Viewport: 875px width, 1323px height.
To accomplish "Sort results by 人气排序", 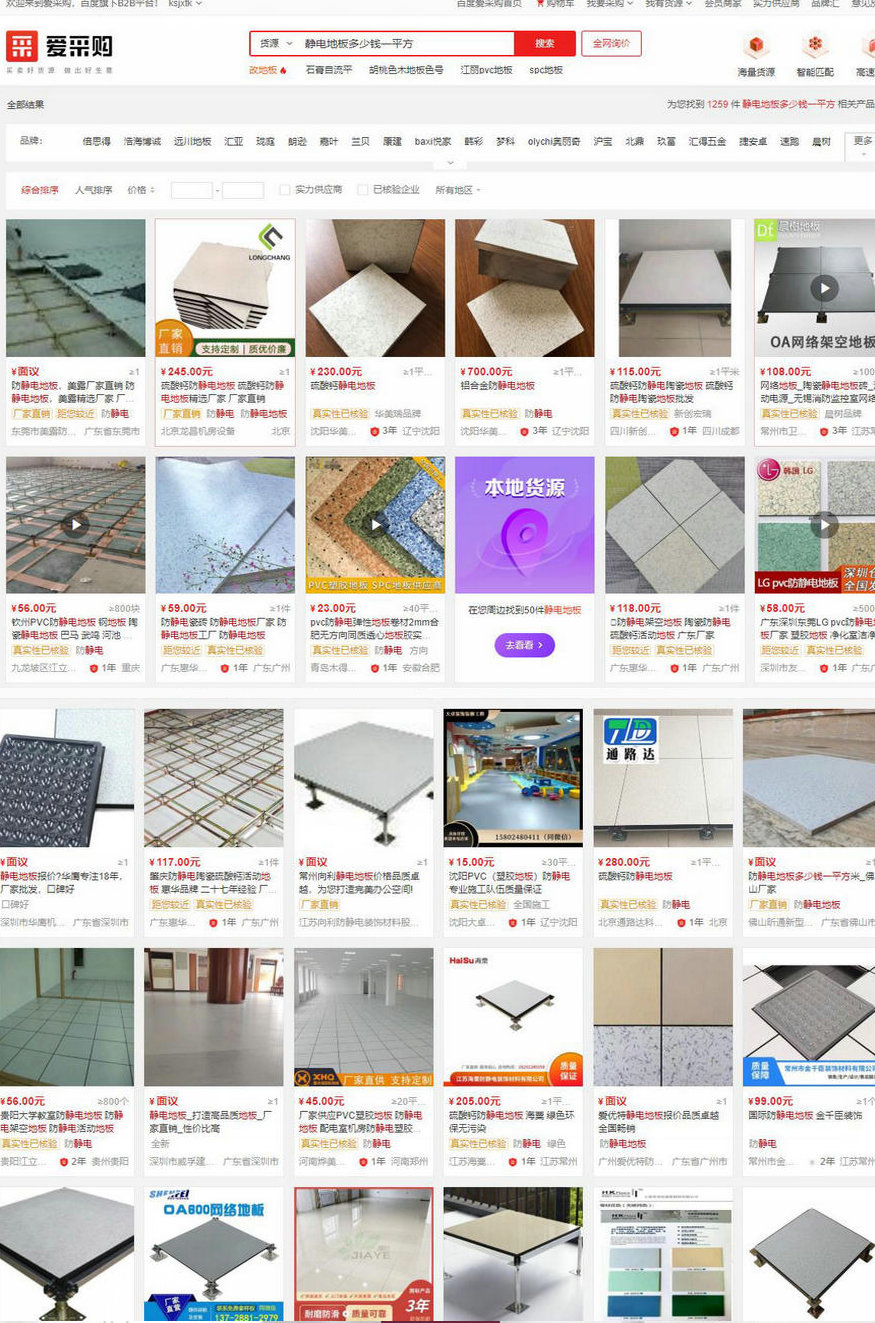I will pyautogui.click(x=93, y=190).
